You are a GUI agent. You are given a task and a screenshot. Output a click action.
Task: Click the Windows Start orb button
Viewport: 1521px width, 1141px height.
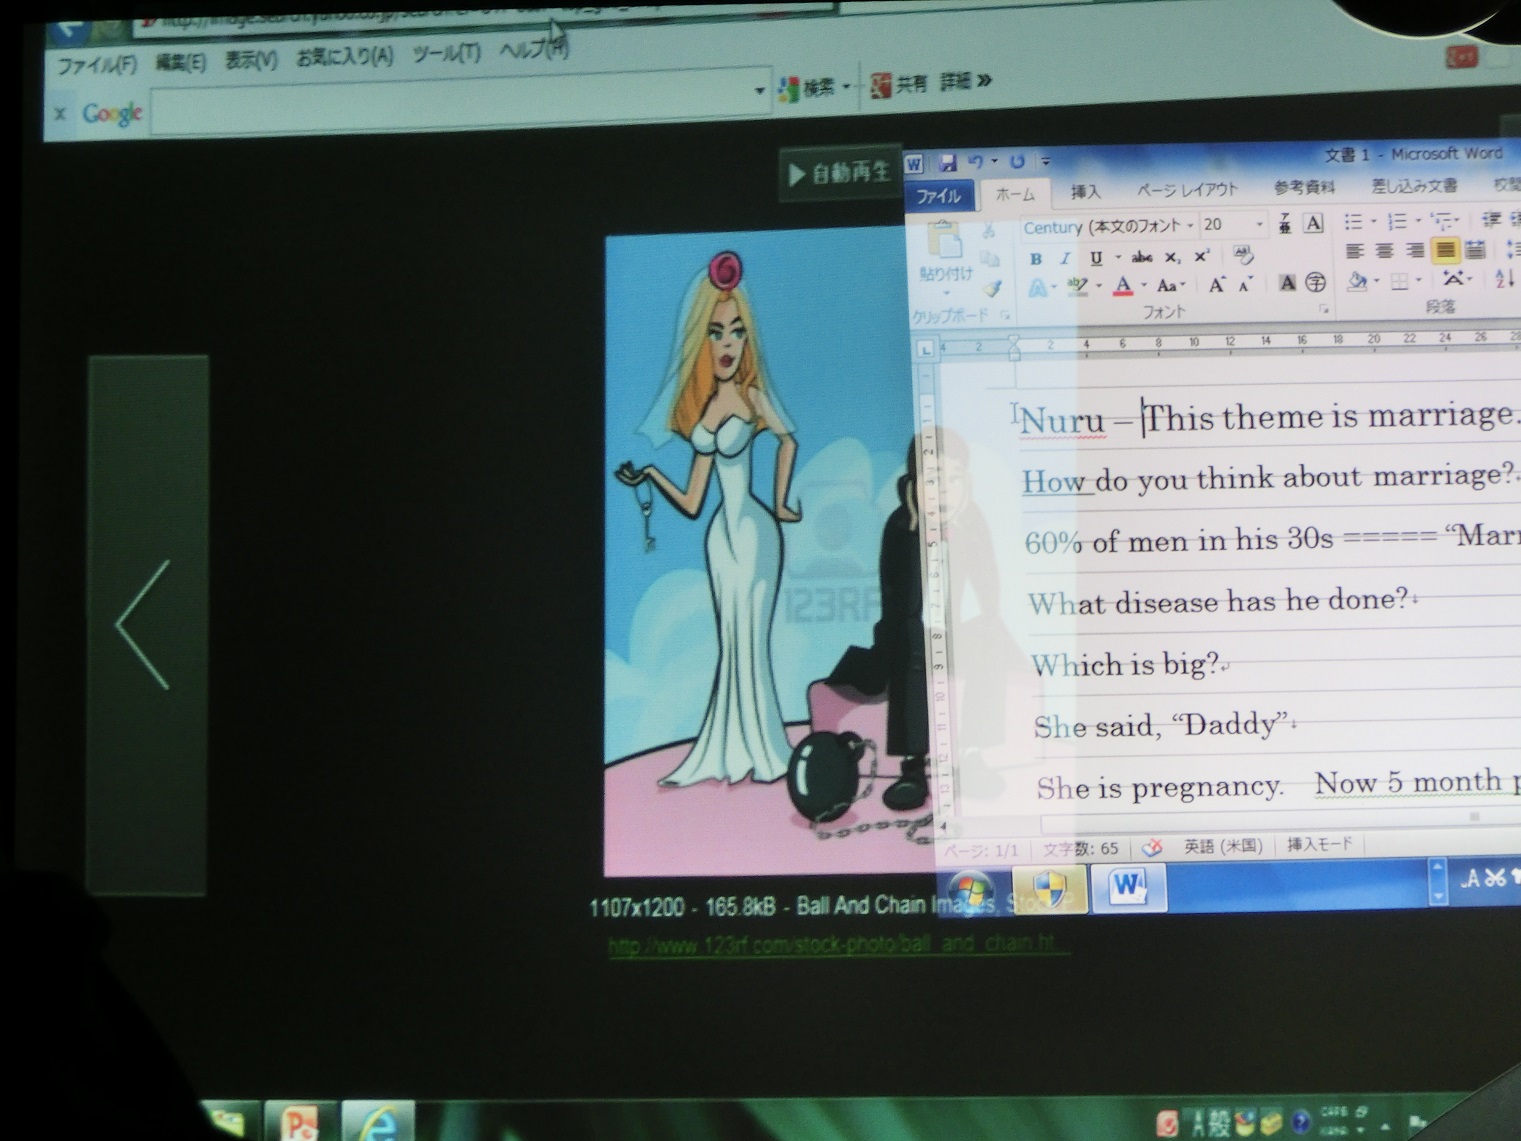[x=972, y=889]
